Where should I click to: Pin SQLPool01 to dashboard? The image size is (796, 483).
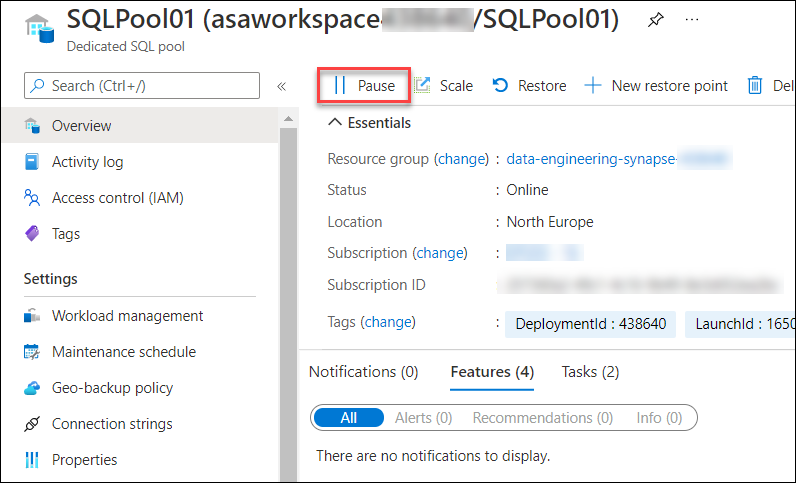click(655, 20)
